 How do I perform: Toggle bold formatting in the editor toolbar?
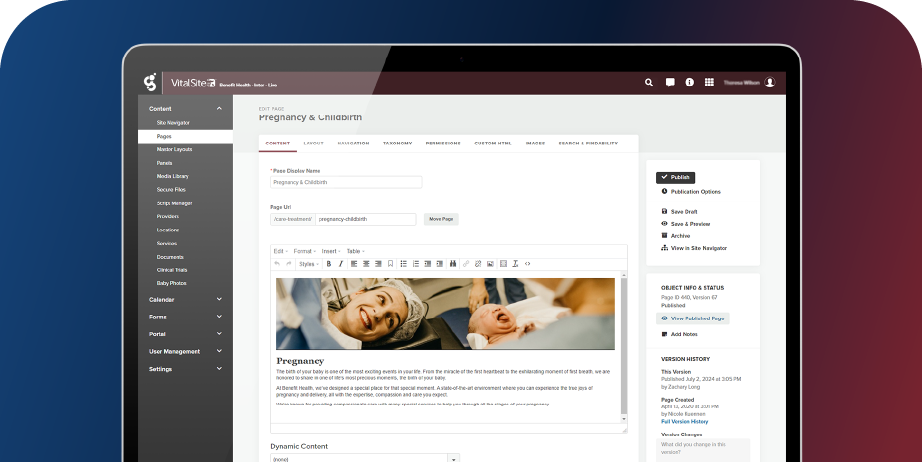coord(328,264)
